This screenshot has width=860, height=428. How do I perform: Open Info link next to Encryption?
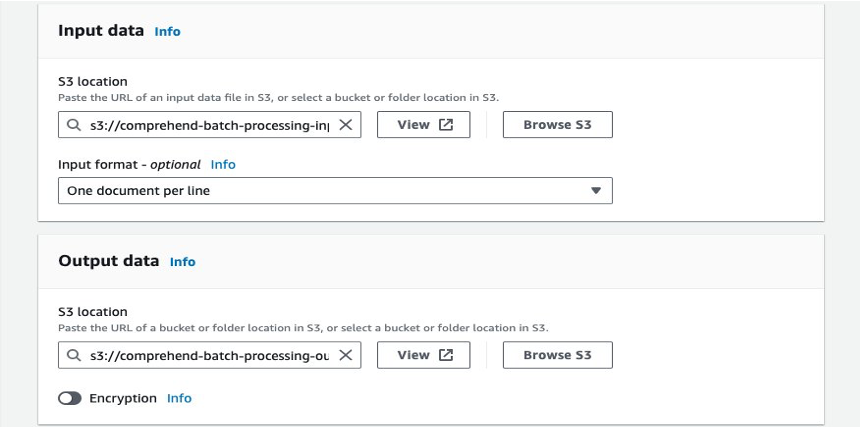coord(179,398)
